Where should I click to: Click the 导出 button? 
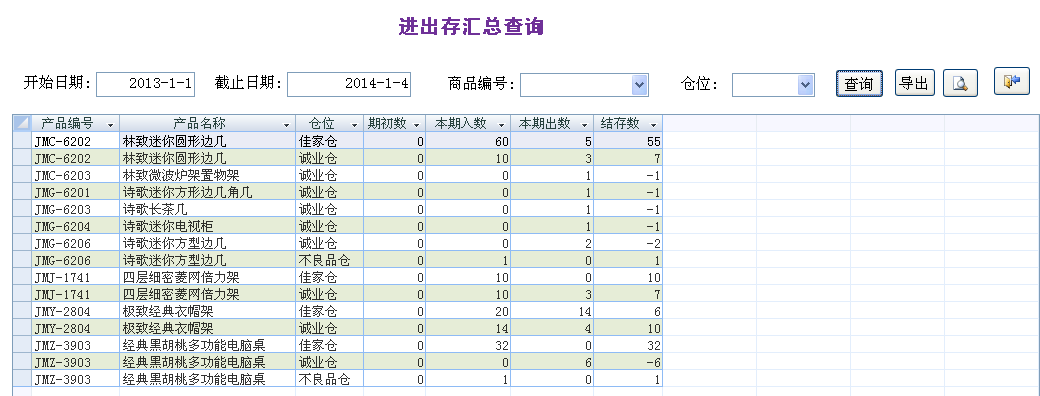click(x=915, y=83)
